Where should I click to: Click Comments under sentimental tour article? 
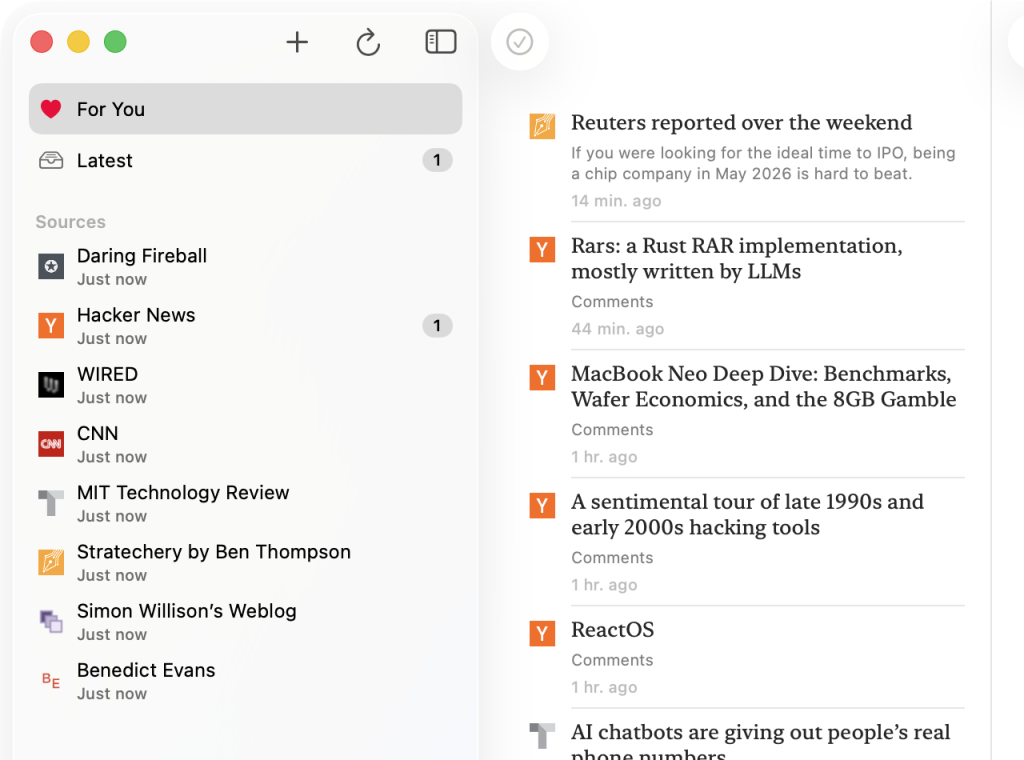(612, 558)
